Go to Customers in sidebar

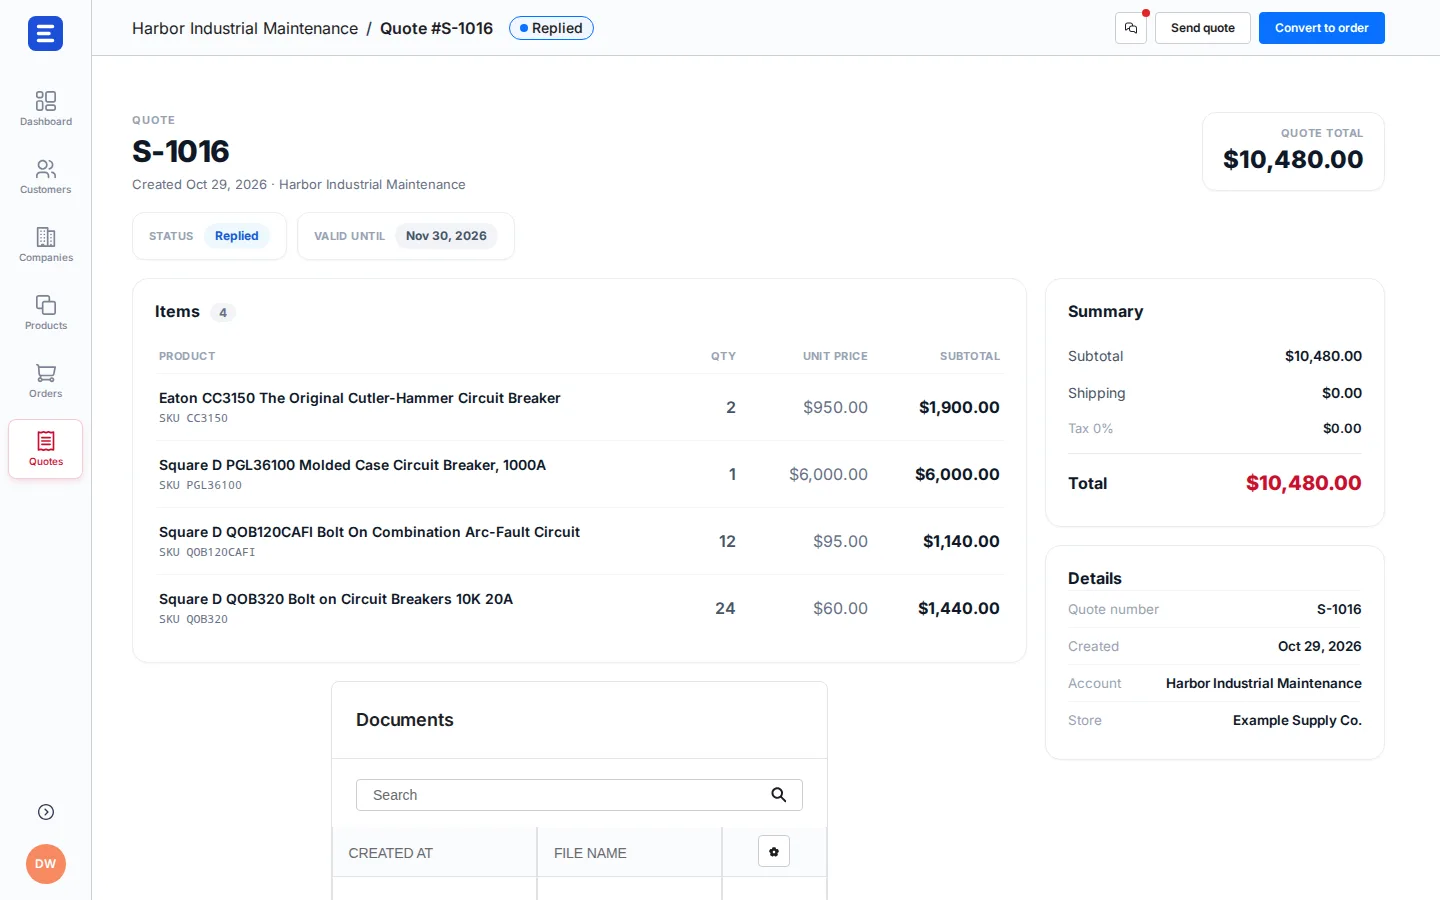pyautogui.click(x=46, y=177)
